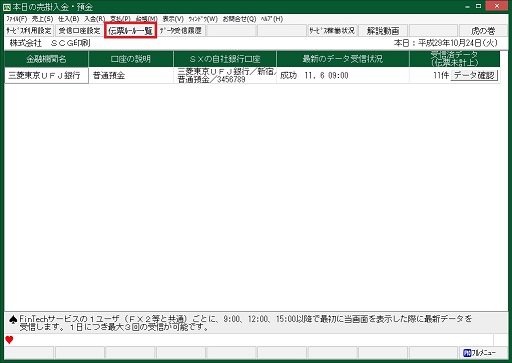Click the spade icon beside FinTech message

[x=13, y=320]
